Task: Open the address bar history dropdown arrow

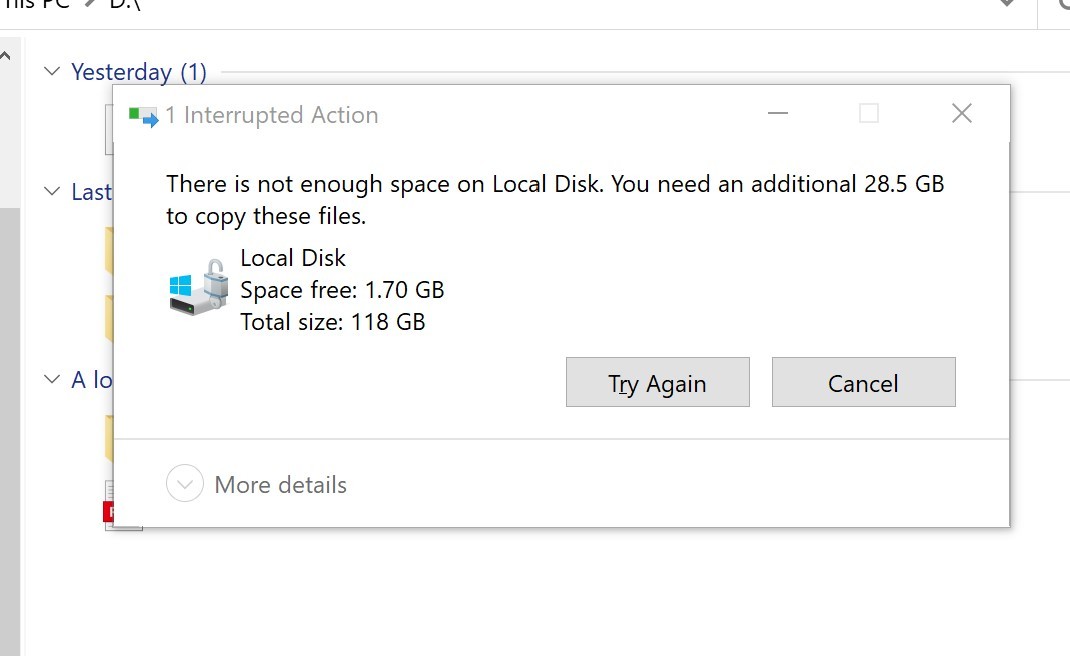Action: tap(1007, 3)
